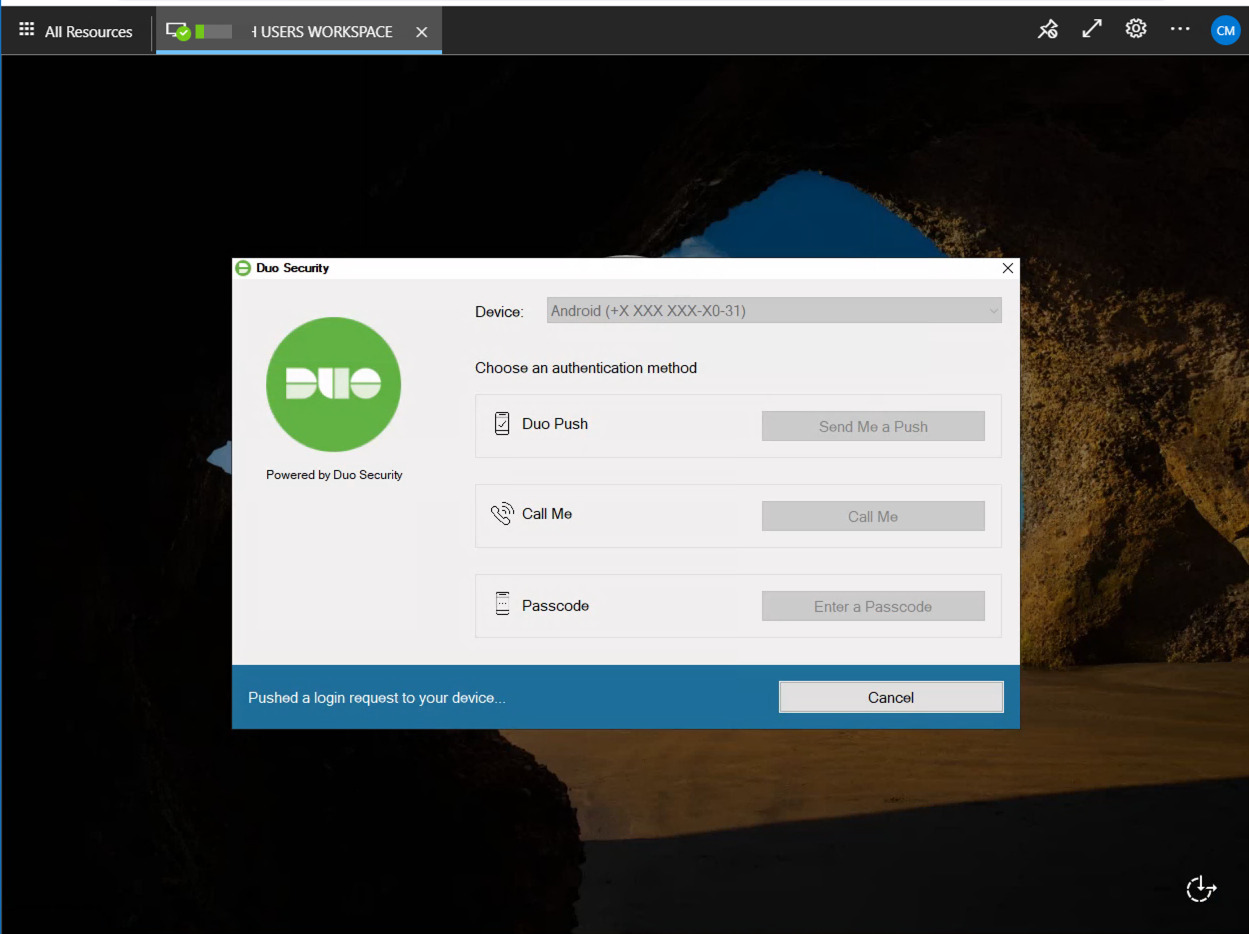The image size is (1249, 934).
Task: Click the Duo Push phone icon
Action: click(502, 424)
